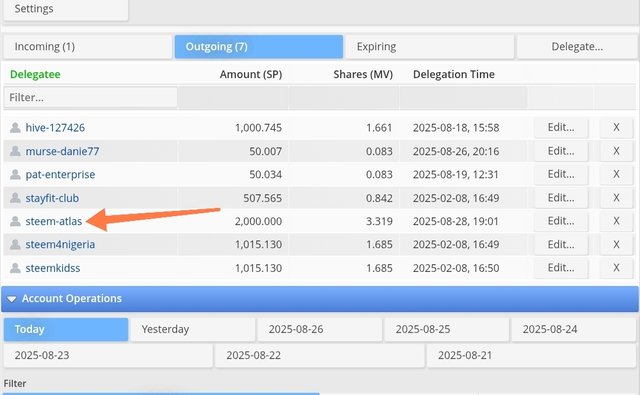Edit the hive-127426 delegation

[561, 127]
